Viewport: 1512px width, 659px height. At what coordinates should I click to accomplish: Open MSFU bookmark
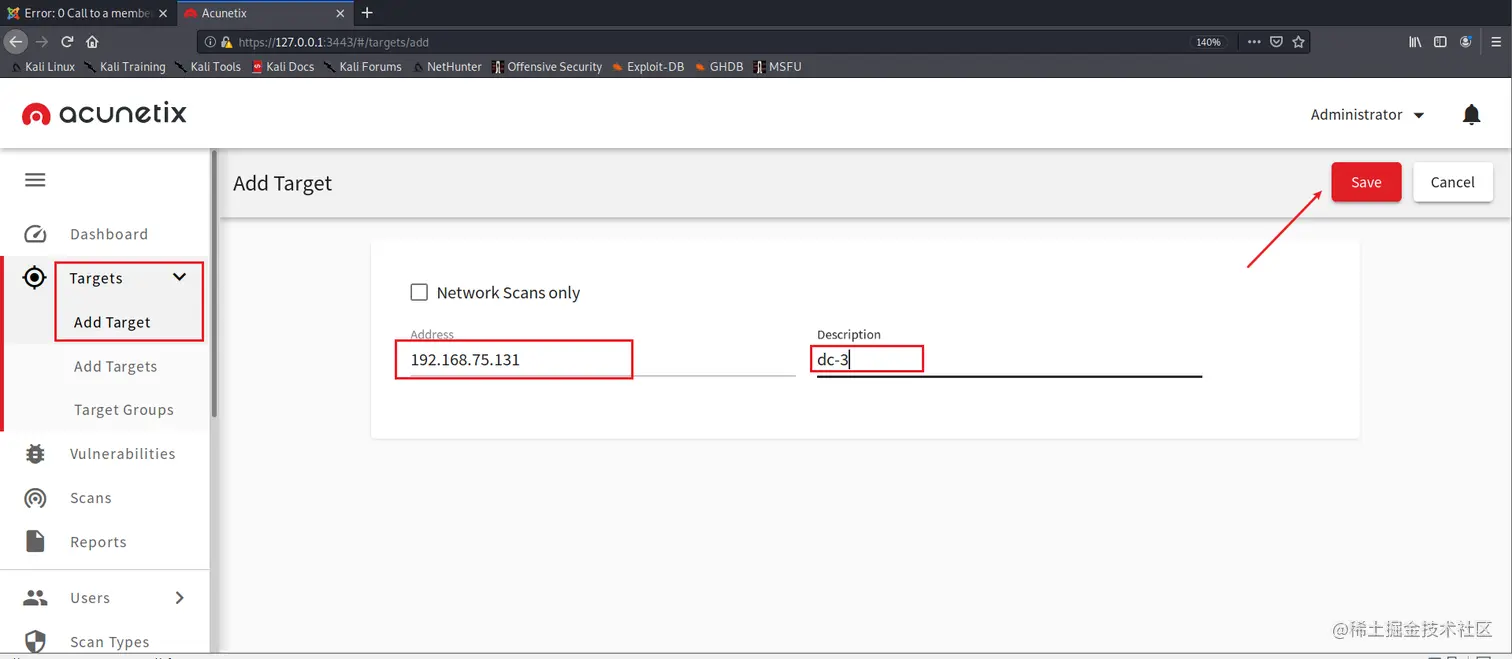777,67
